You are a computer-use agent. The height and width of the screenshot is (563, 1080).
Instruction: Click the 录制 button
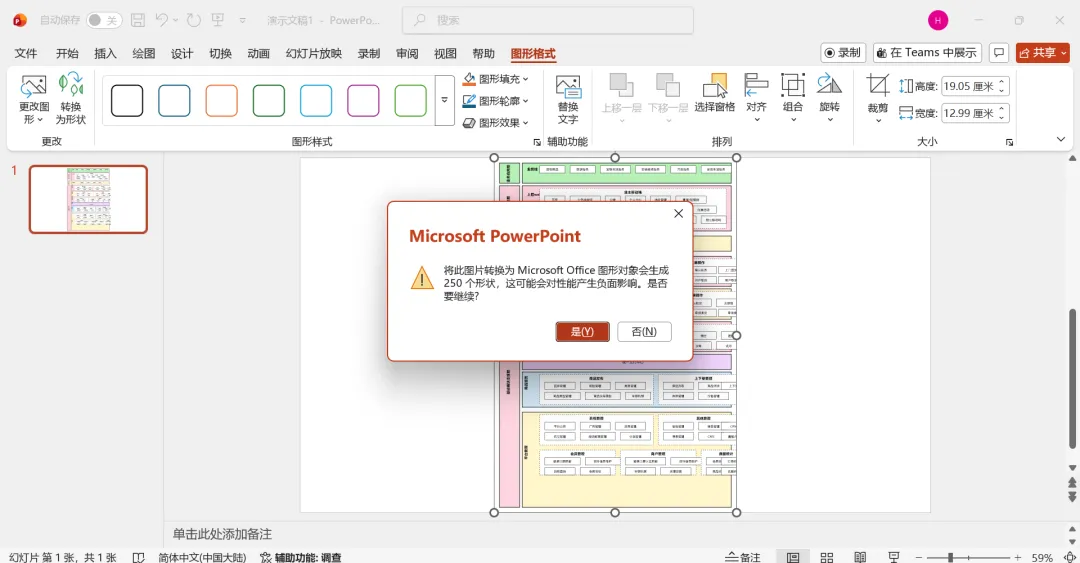[843, 53]
